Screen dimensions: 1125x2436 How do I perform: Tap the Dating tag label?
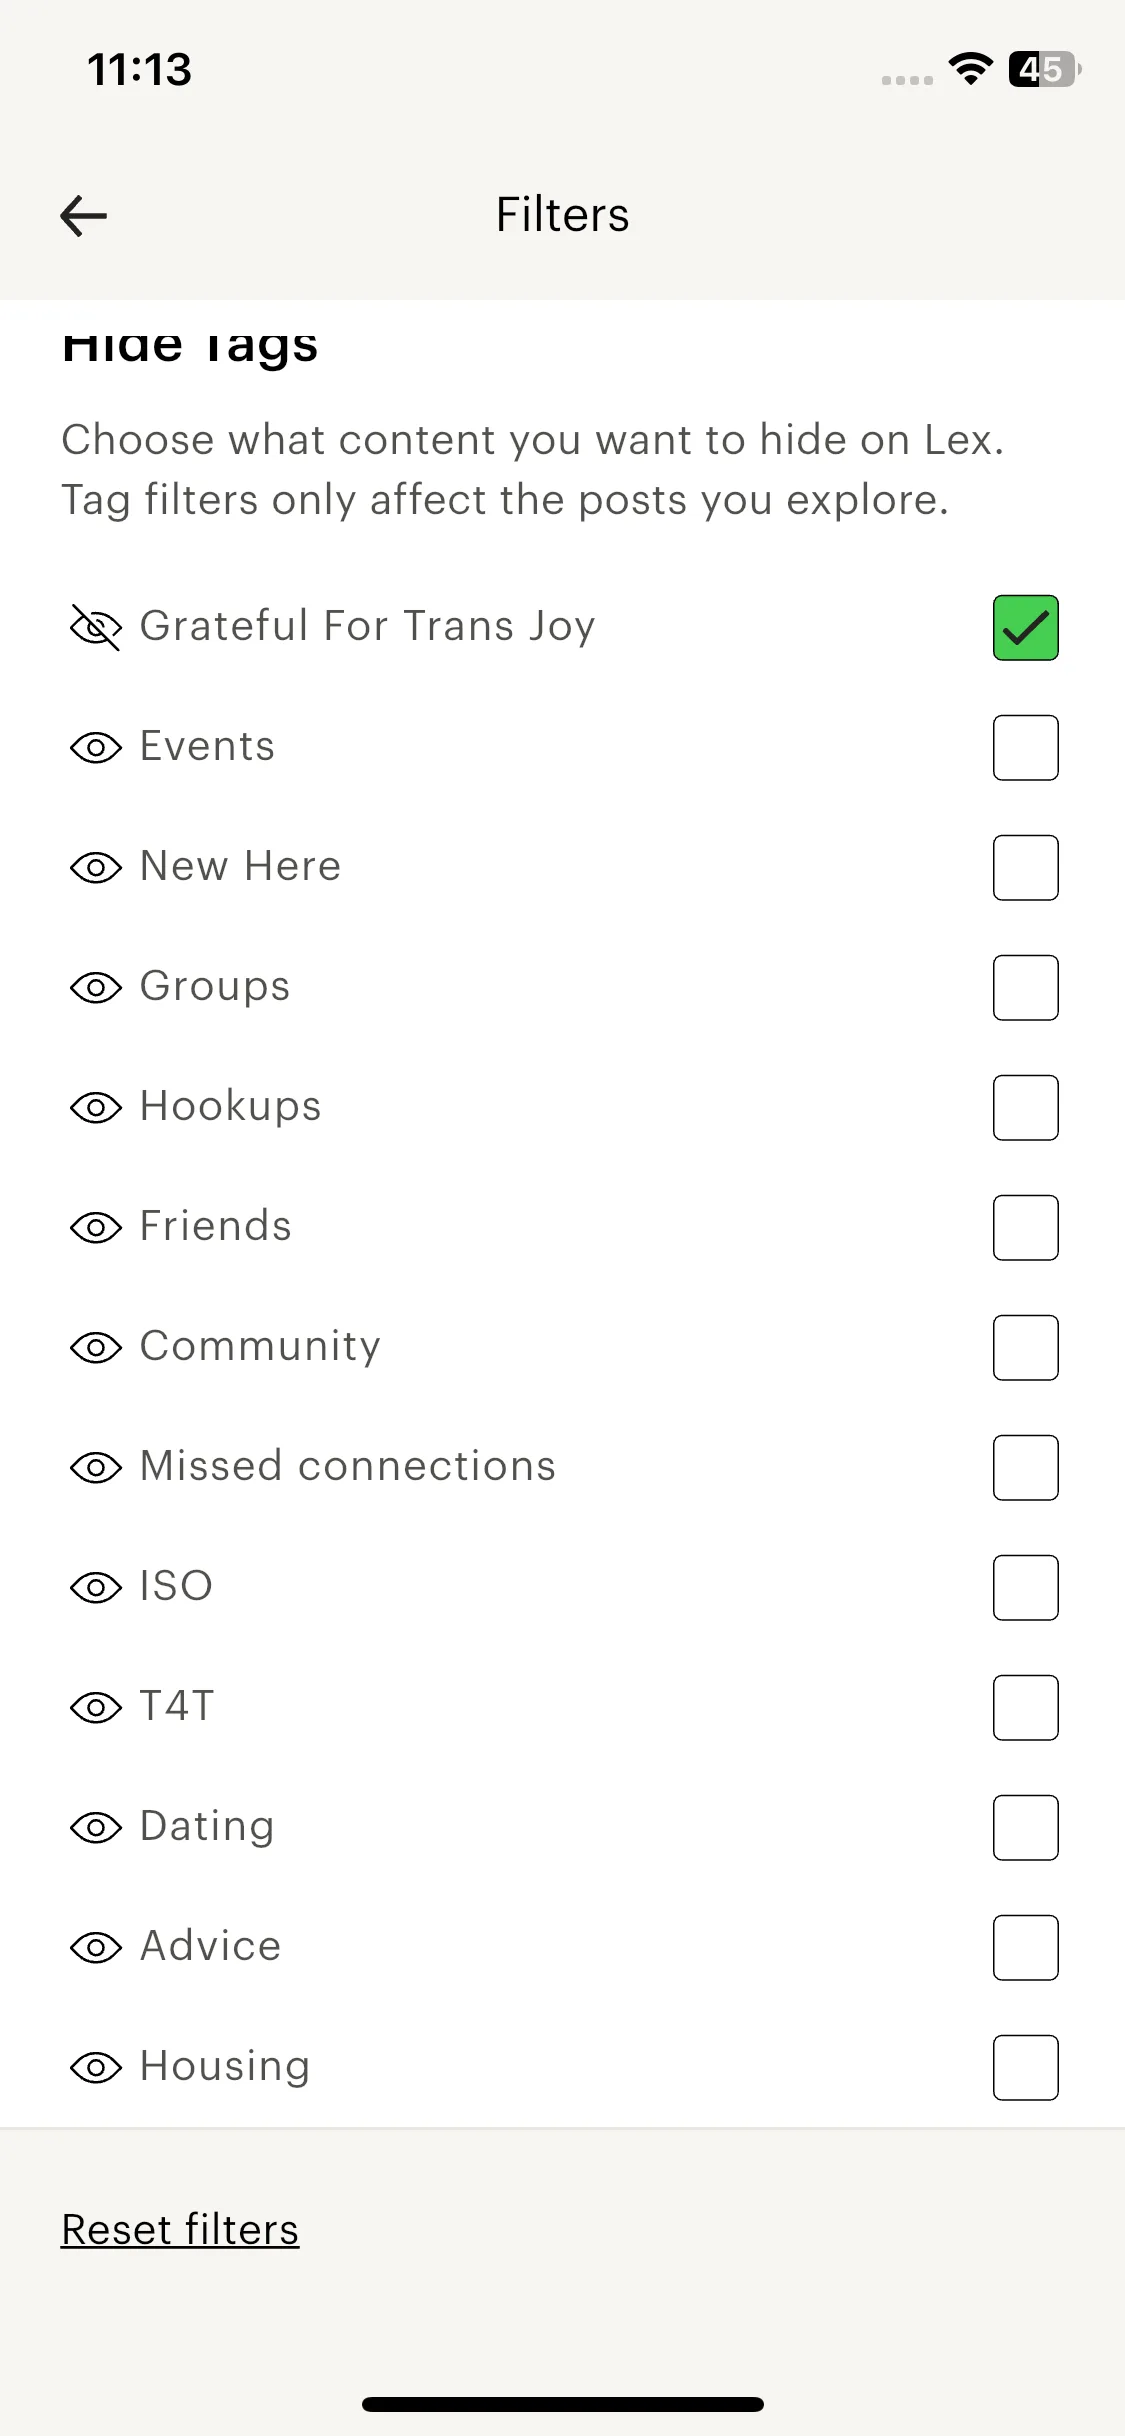(x=207, y=1826)
